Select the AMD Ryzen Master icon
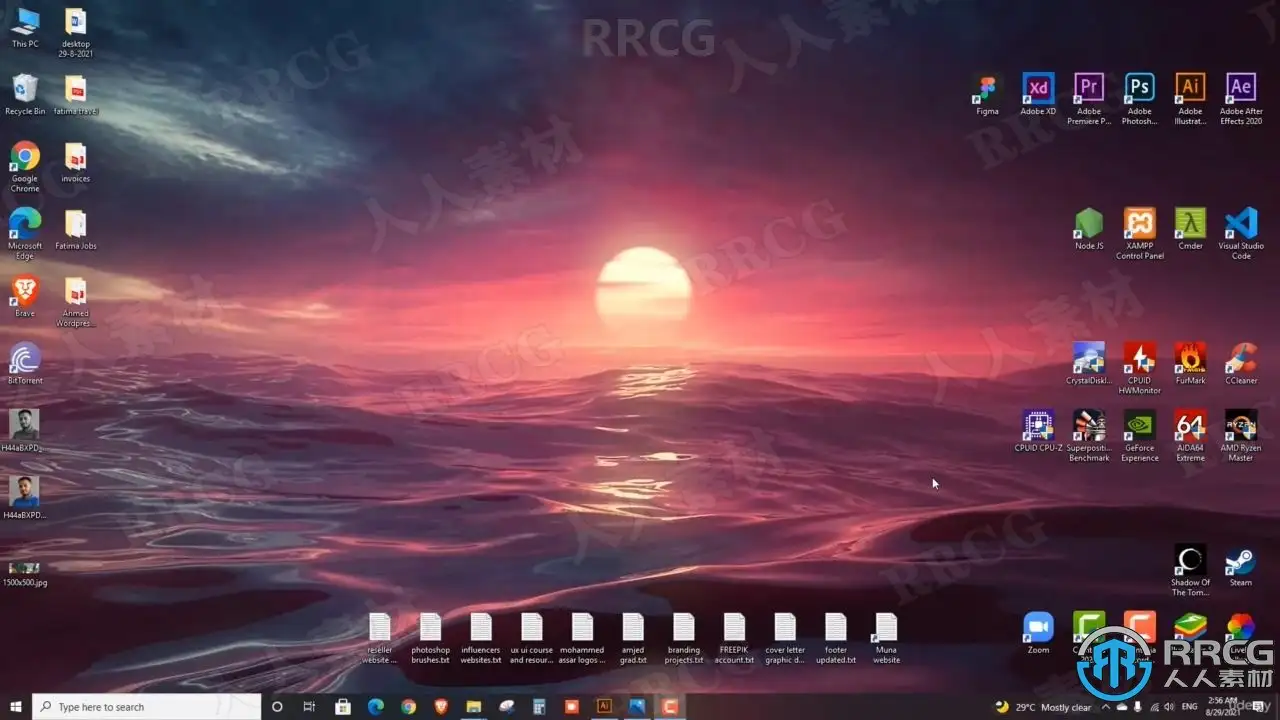 tap(1241, 436)
